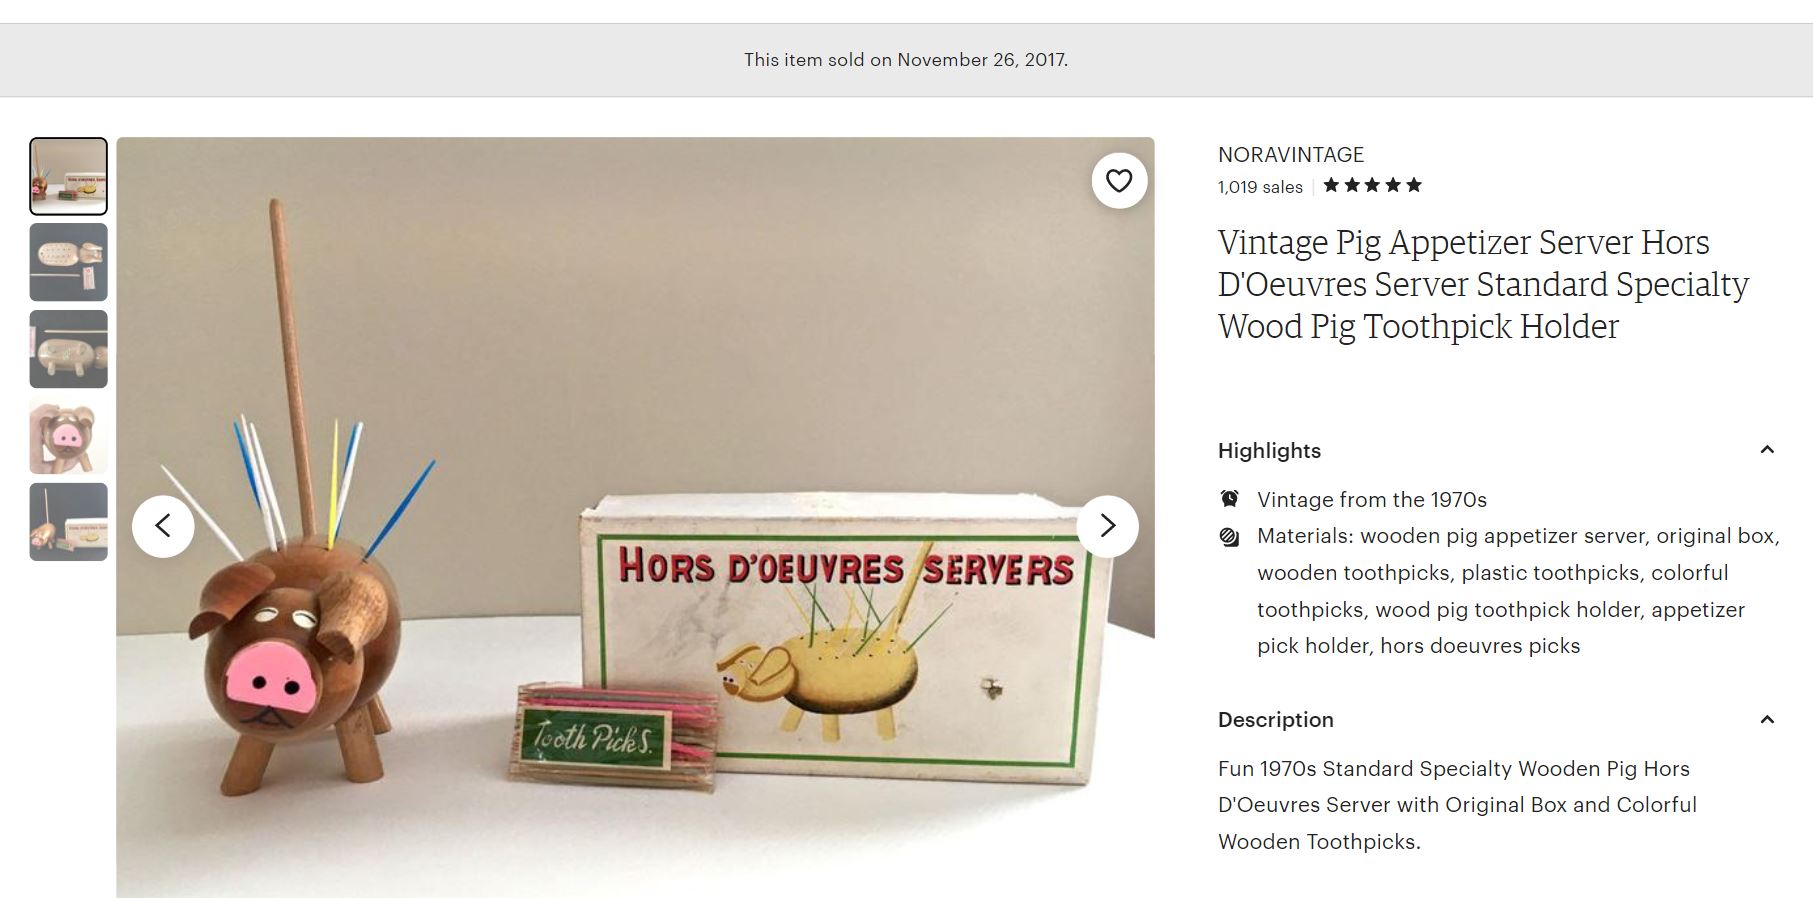The height and width of the screenshot is (898, 1813).
Task: Click the materials icon in Highlights
Action: pos(1230,536)
